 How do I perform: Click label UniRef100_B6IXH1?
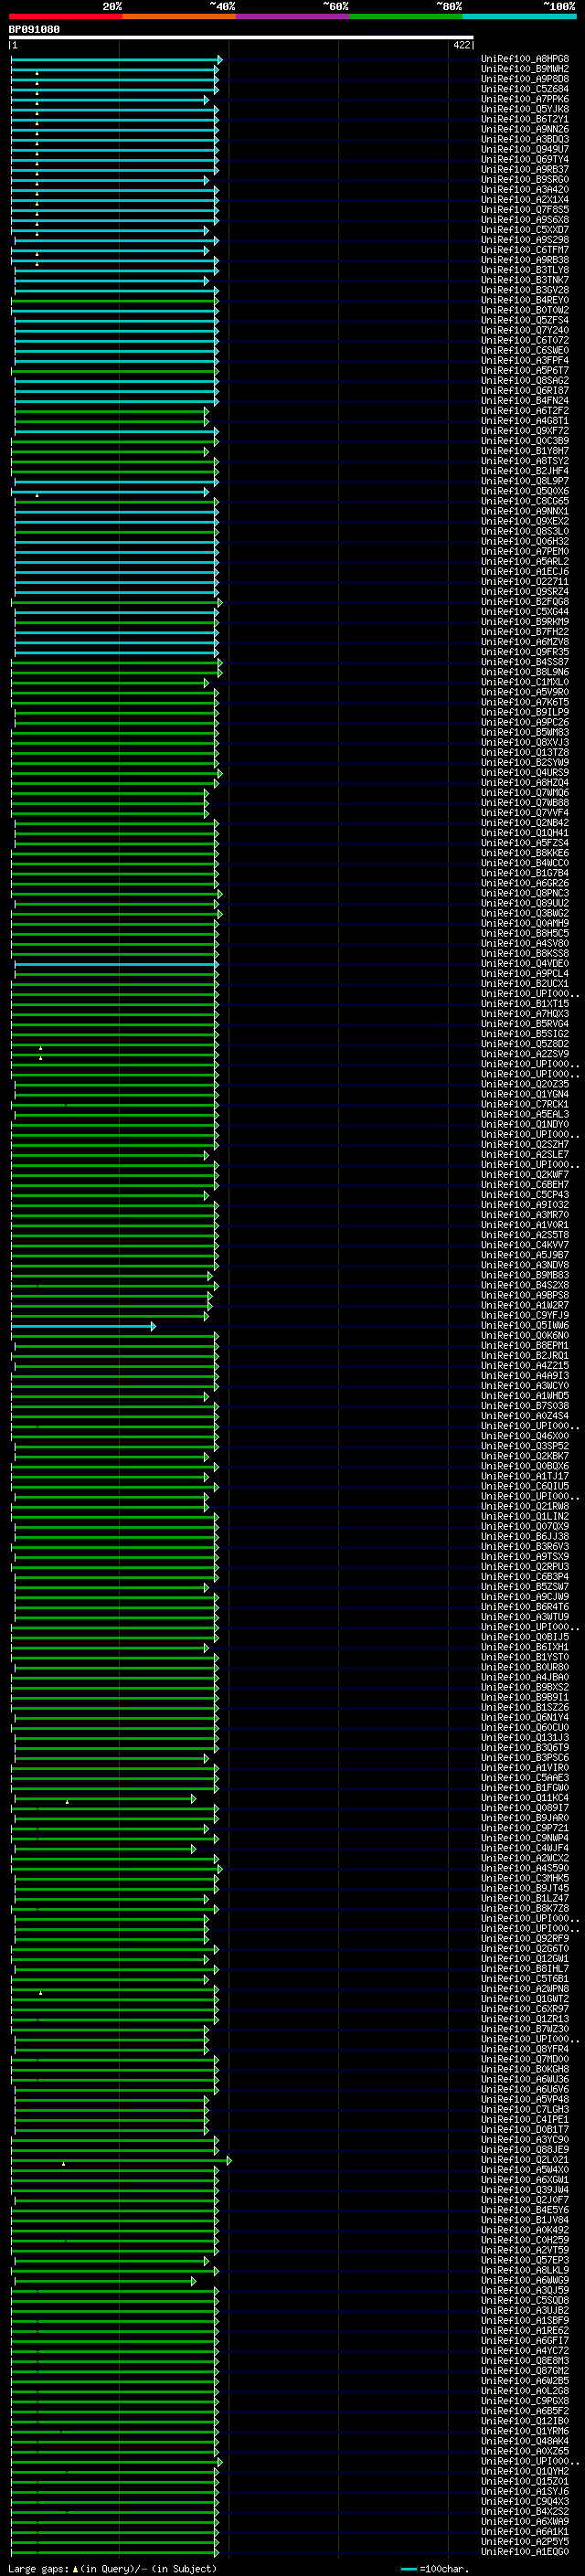pos(525,1647)
